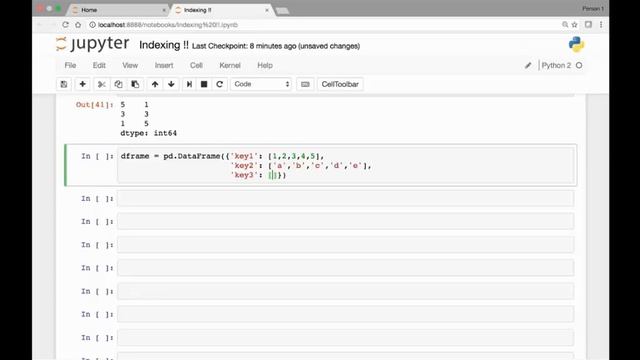Click the 'key2' string in code
Image resolution: width=640 pixels, height=360 pixels.
244,165
